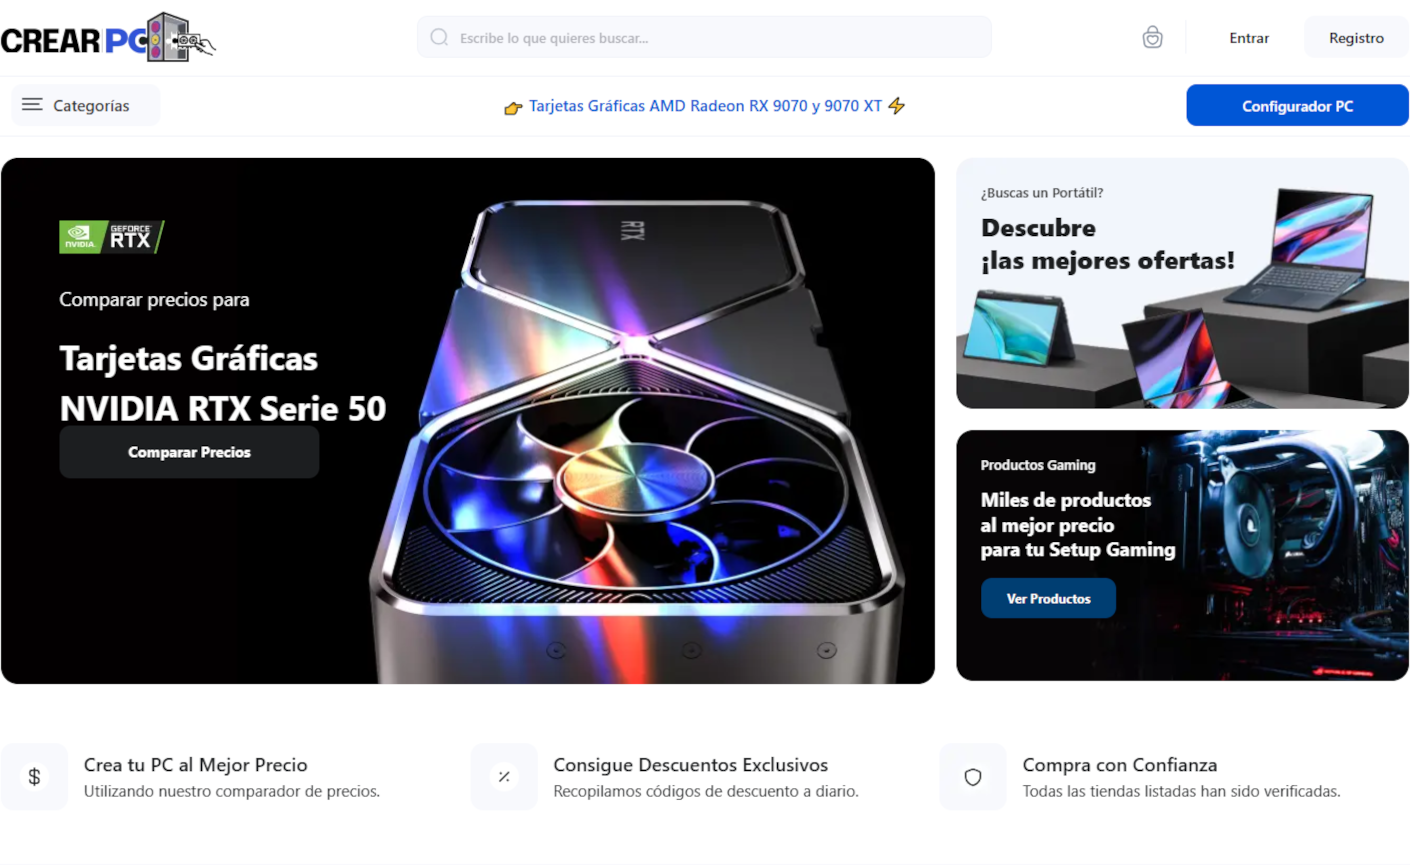Click the Entrar login link
This screenshot has height=865, width=1410.
pyautogui.click(x=1249, y=38)
